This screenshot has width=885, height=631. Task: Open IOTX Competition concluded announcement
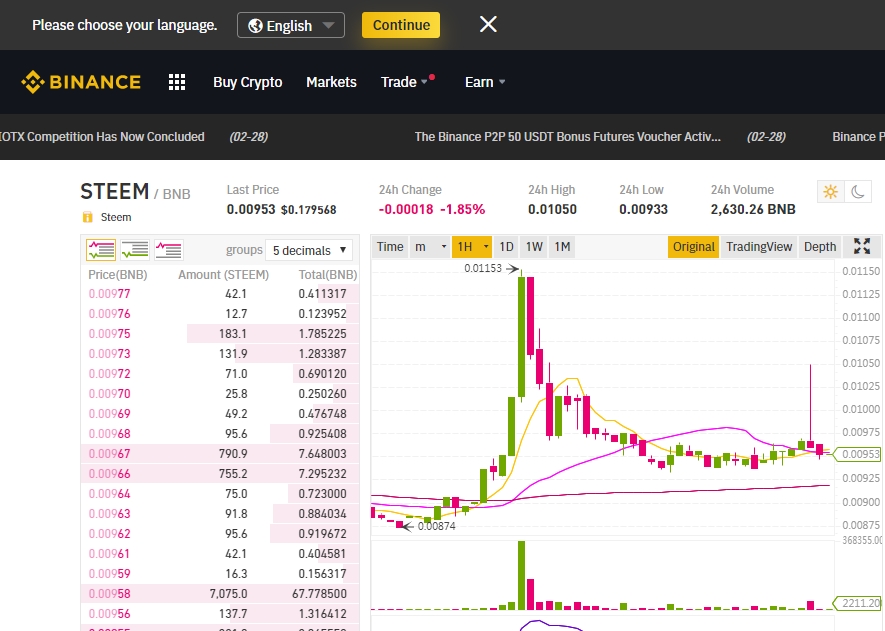point(102,137)
